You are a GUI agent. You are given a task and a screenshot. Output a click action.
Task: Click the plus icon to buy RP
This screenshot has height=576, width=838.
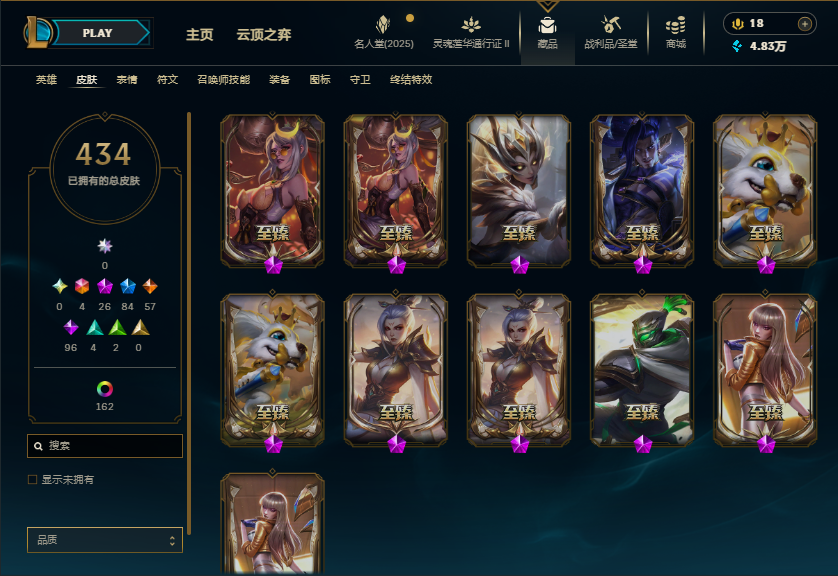[804, 24]
